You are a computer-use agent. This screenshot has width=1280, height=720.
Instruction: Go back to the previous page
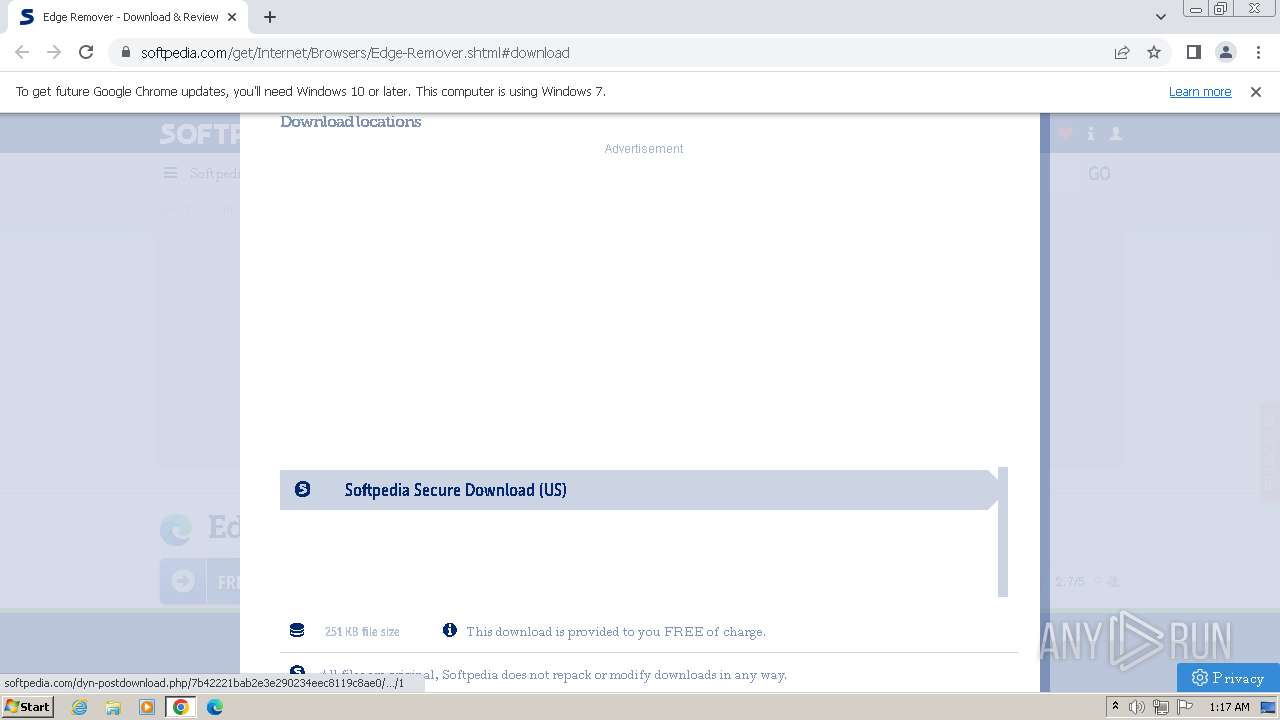(x=22, y=52)
